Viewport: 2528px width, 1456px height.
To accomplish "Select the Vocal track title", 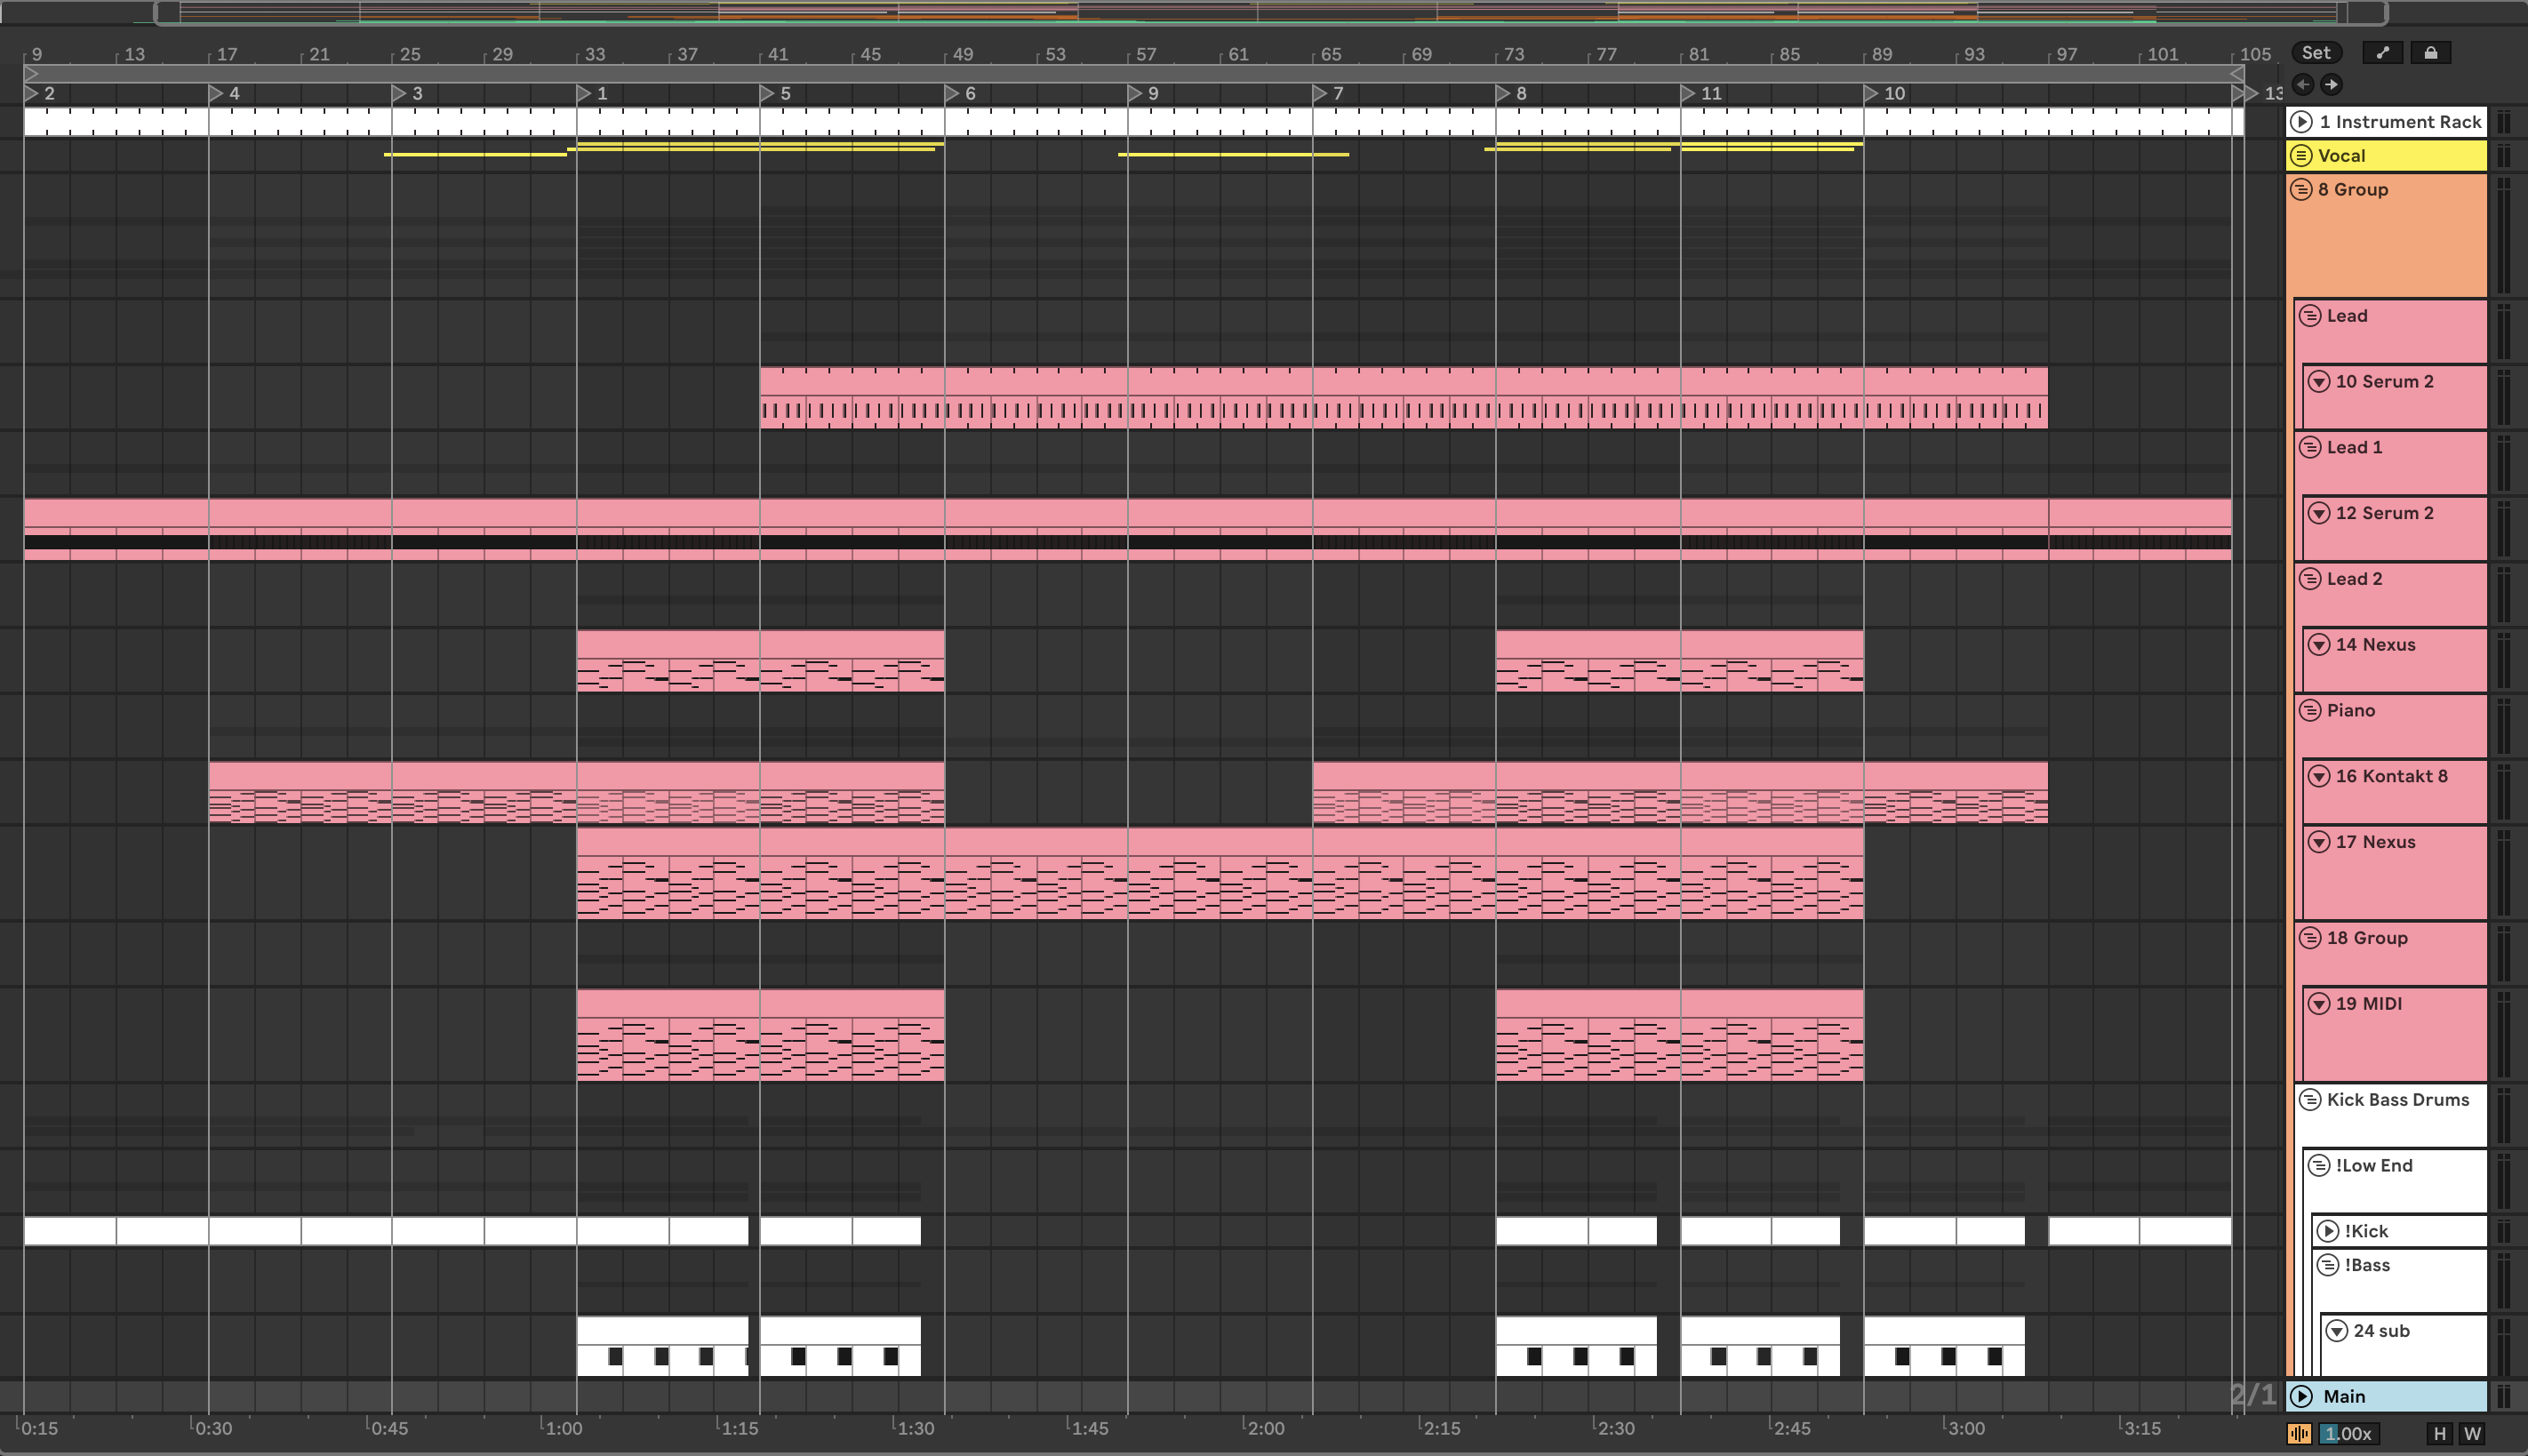I will [x=2341, y=156].
